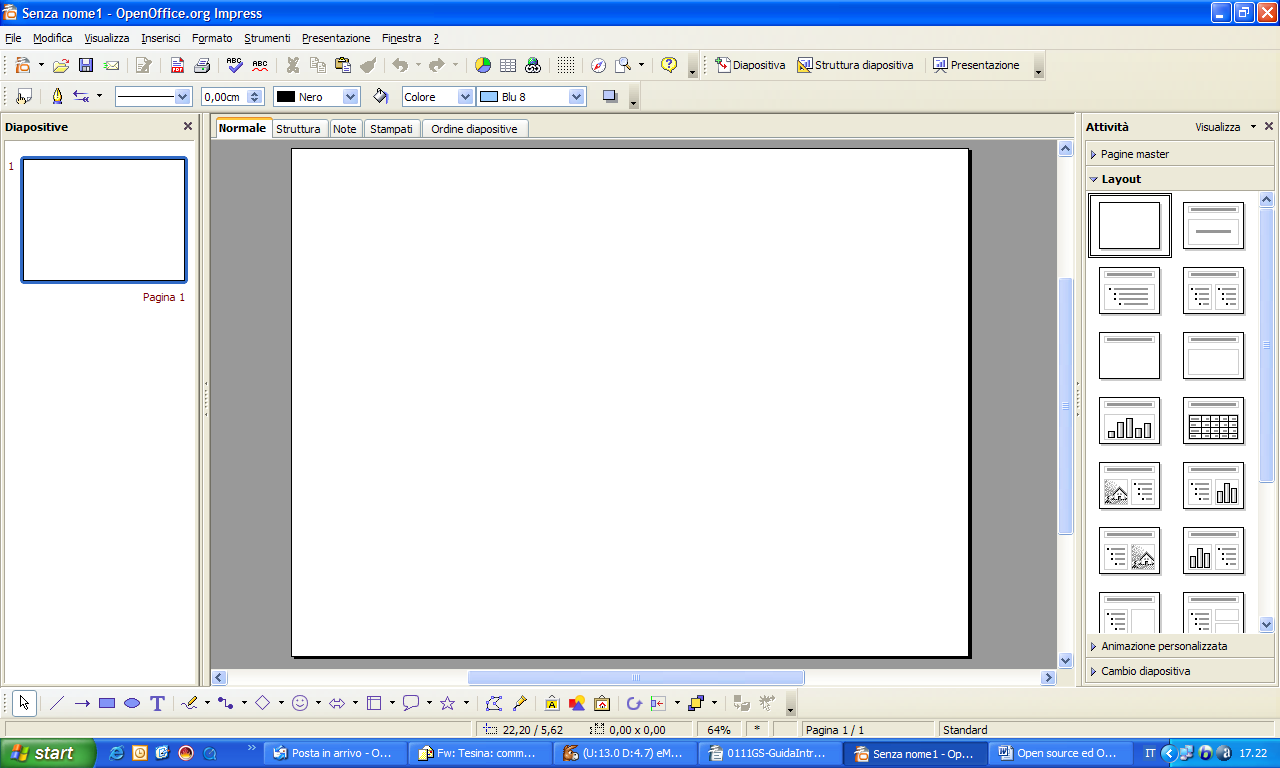Click the Layout panel vertical scrollbar
Screen dimensions: 1280x768
coord(1267,345)
